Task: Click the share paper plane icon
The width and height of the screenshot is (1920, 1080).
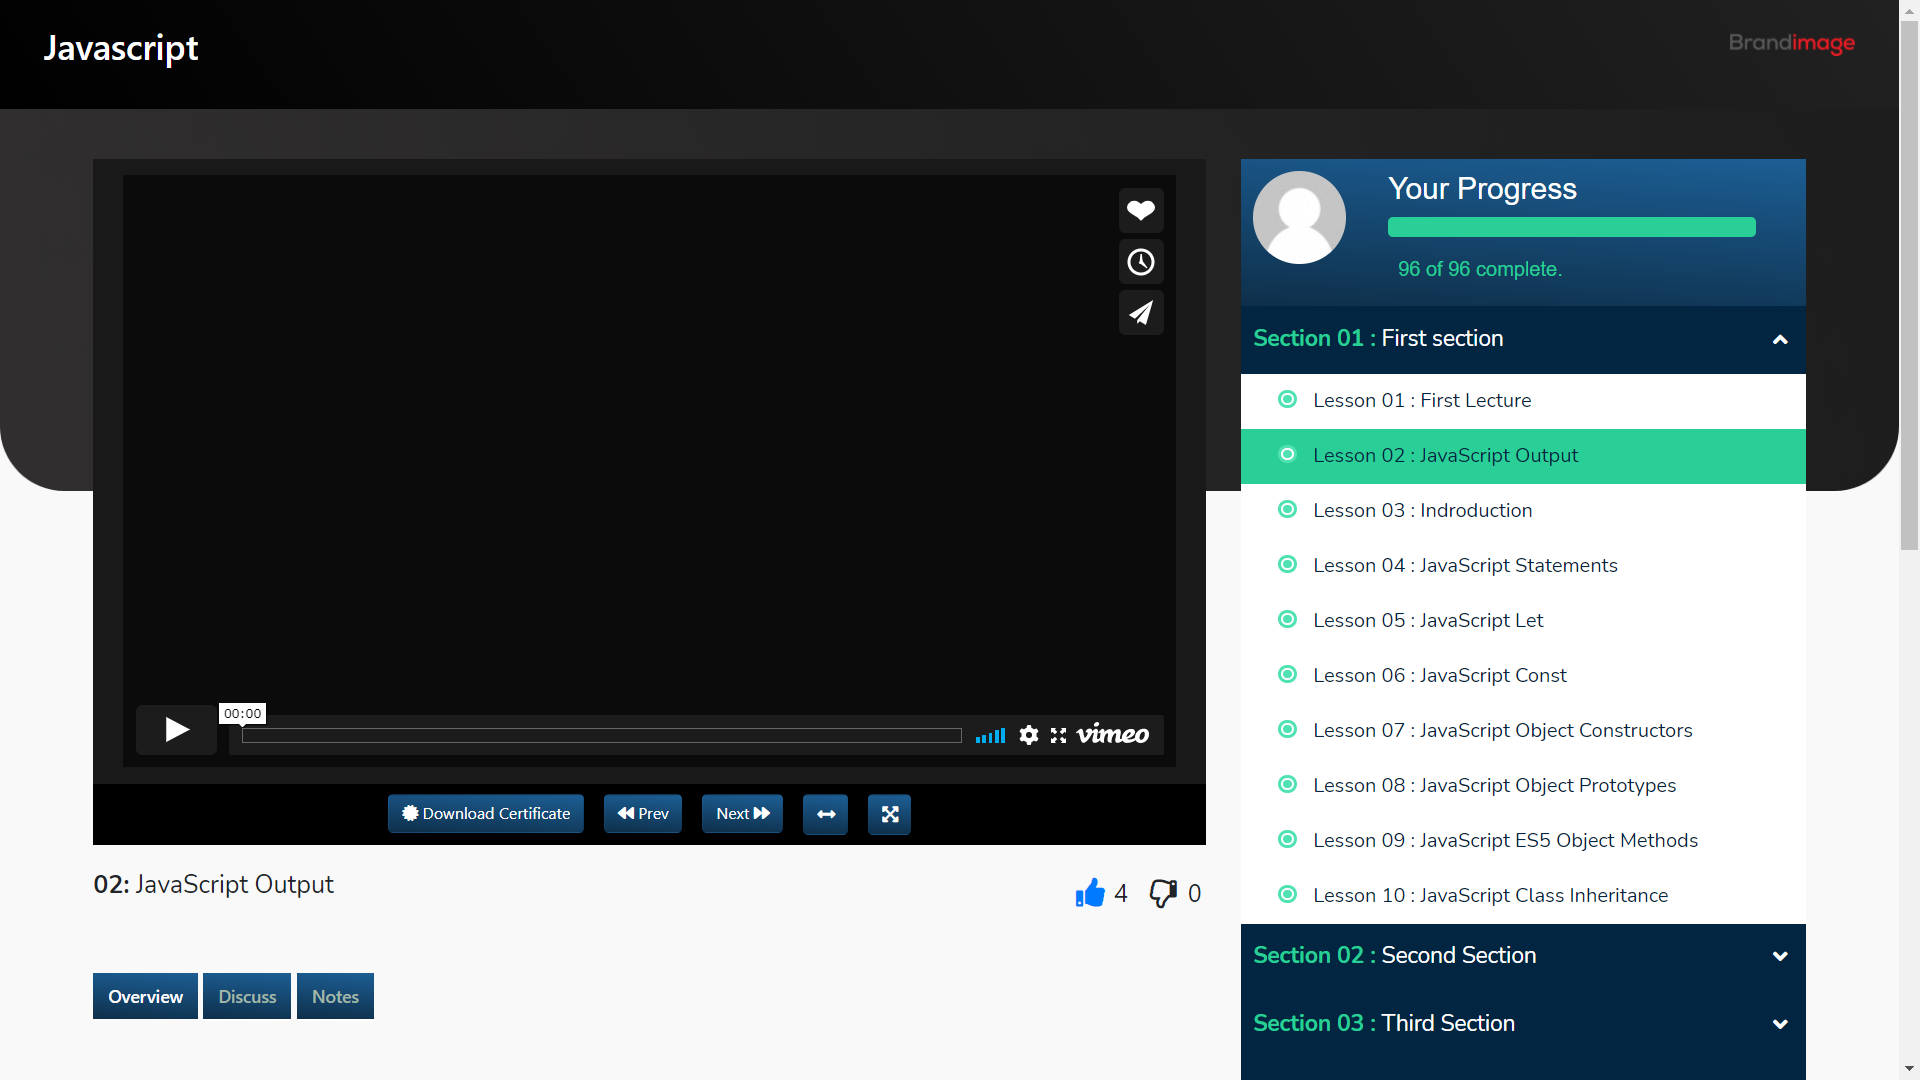Action: [1141, 313]
